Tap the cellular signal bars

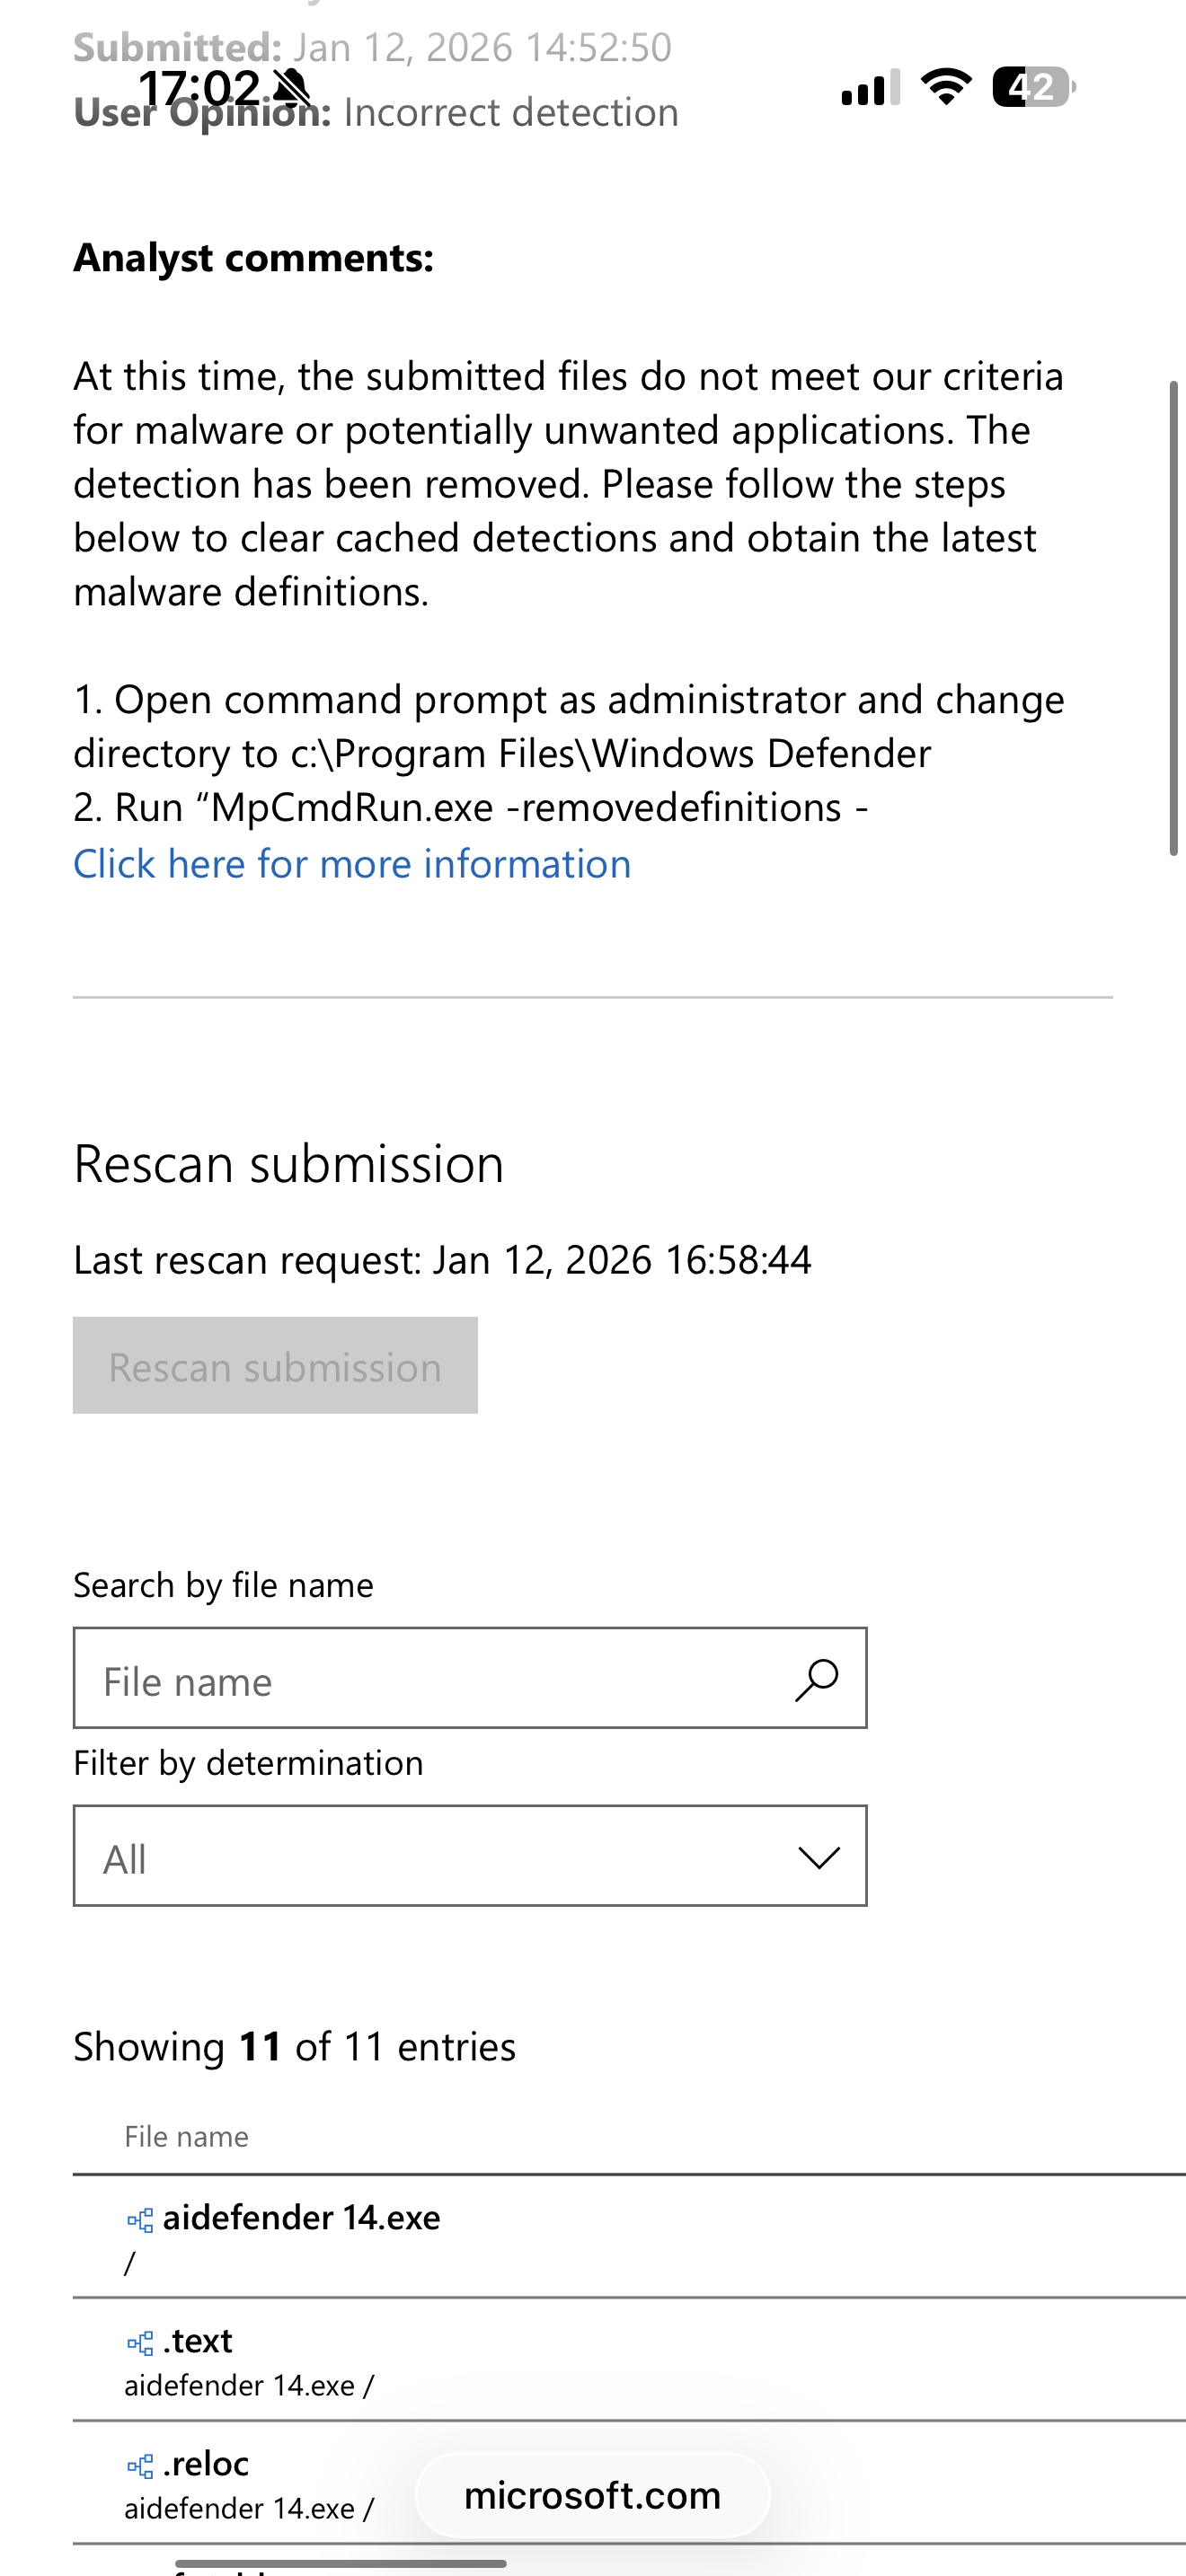click(870, 88)
